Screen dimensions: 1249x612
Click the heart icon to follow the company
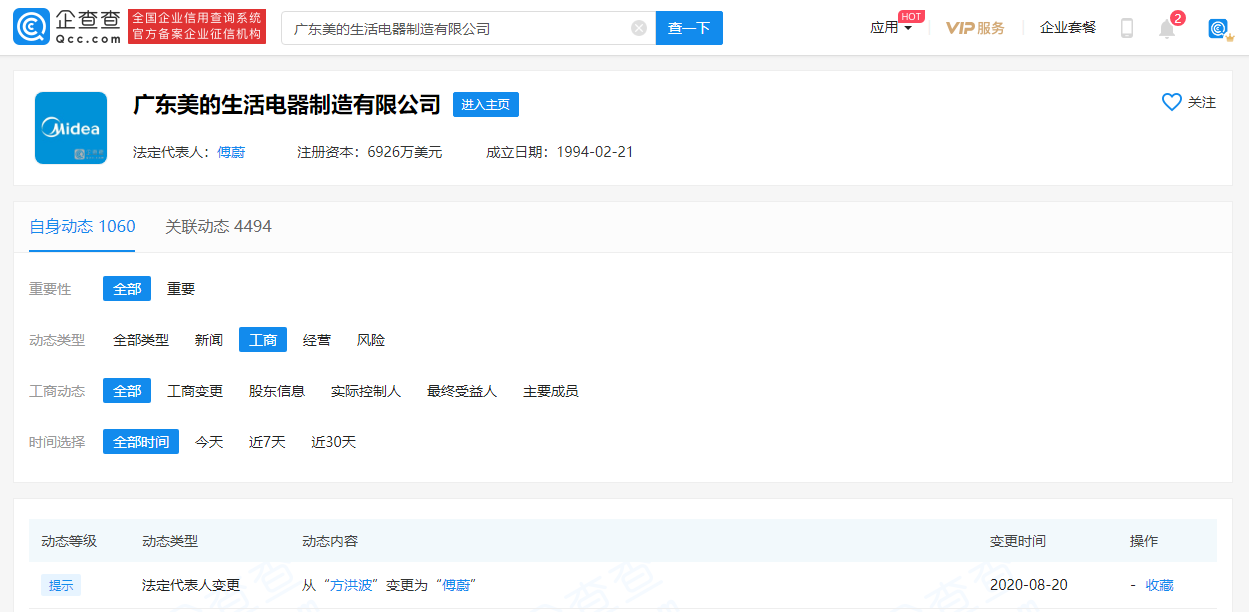[1171, 101]
